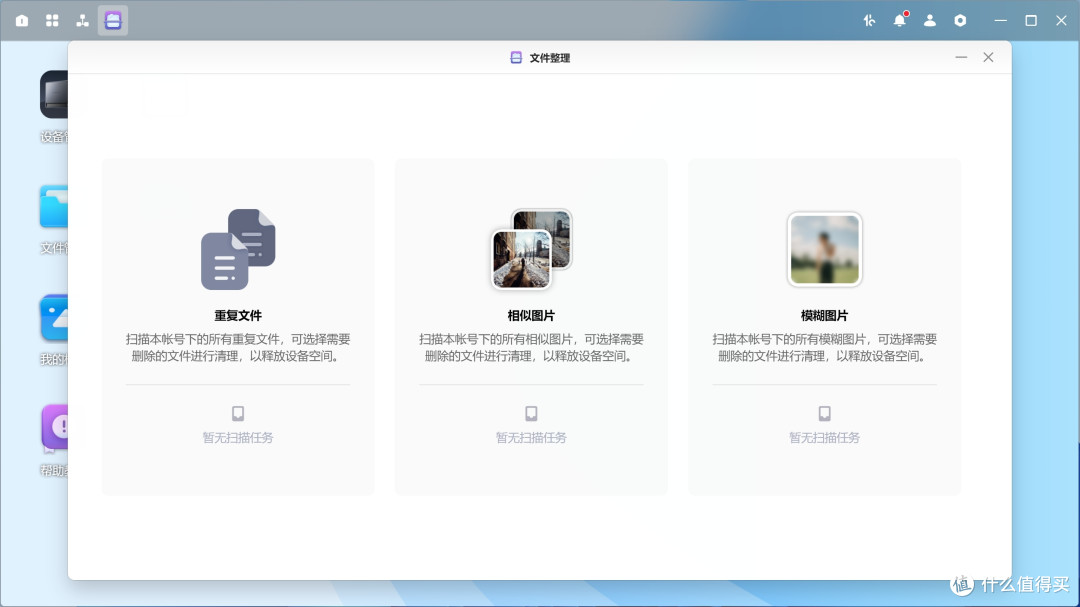The image size is (1080, 607).
Task: Select the 重复文件 heading
Action: [238, 316]
